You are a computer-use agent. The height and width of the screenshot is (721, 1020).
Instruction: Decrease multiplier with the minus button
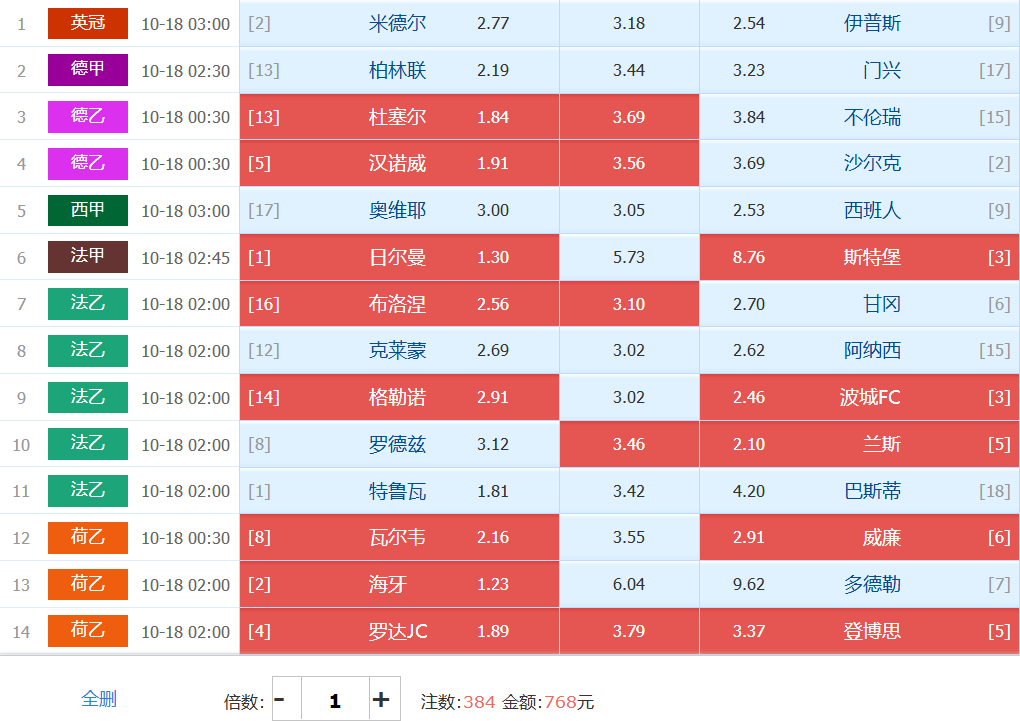tap(279, 700)
